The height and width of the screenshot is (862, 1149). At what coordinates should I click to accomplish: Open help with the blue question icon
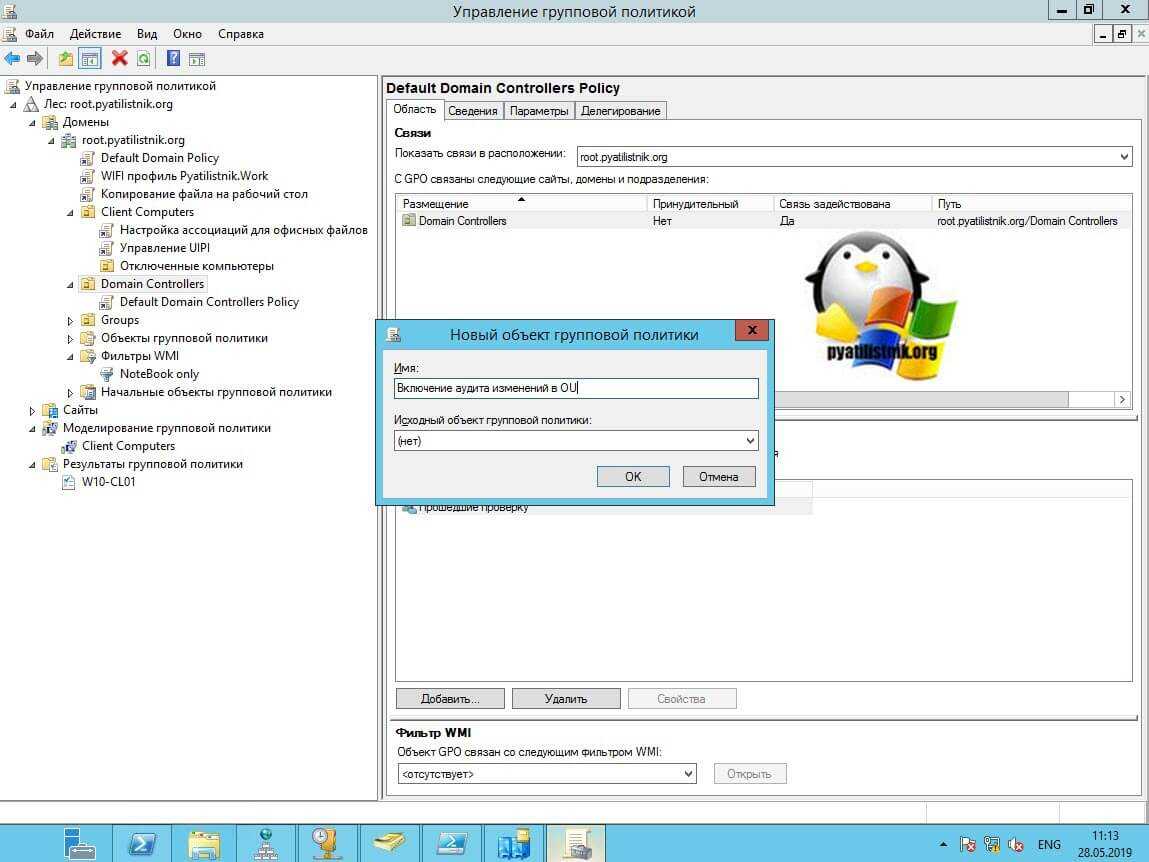[x=173, y=59]
